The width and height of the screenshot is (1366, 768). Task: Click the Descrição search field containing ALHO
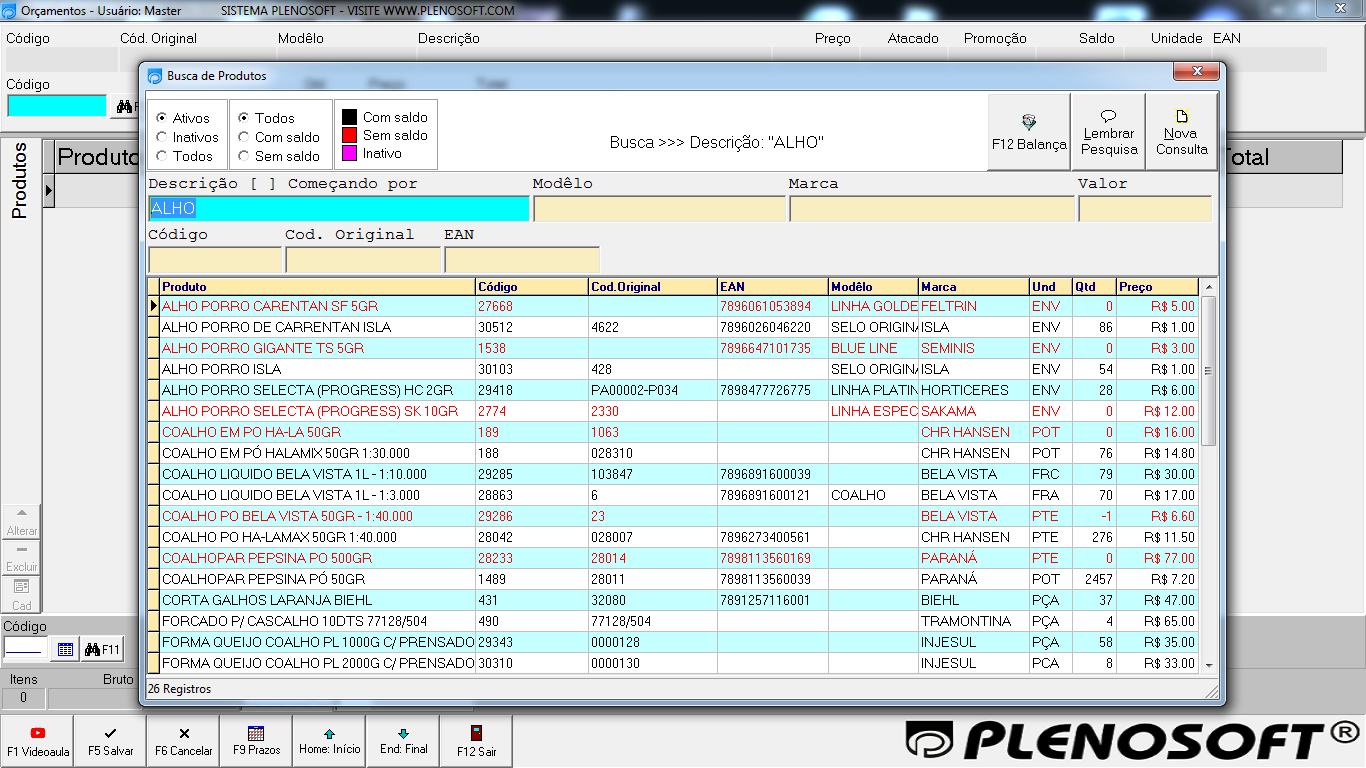pos(338,209)
